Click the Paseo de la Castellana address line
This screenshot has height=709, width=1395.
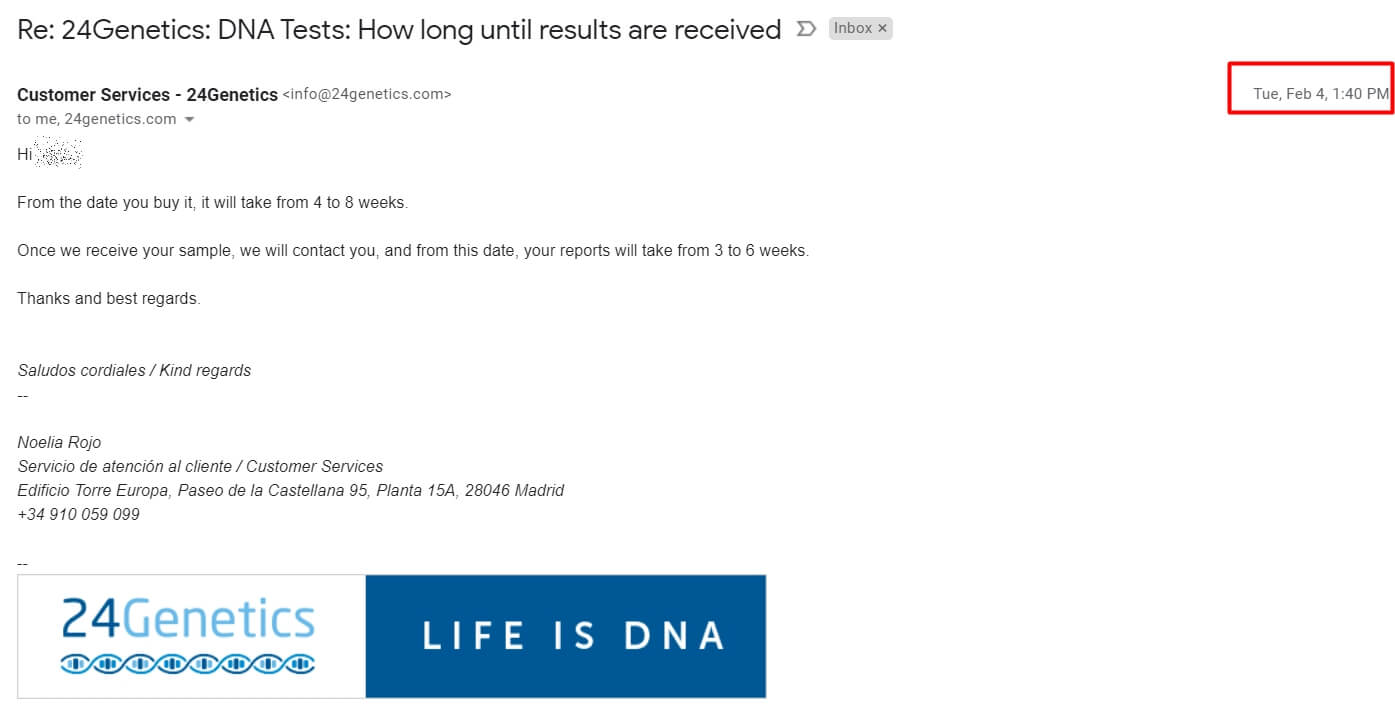click(x=290, y=491)
